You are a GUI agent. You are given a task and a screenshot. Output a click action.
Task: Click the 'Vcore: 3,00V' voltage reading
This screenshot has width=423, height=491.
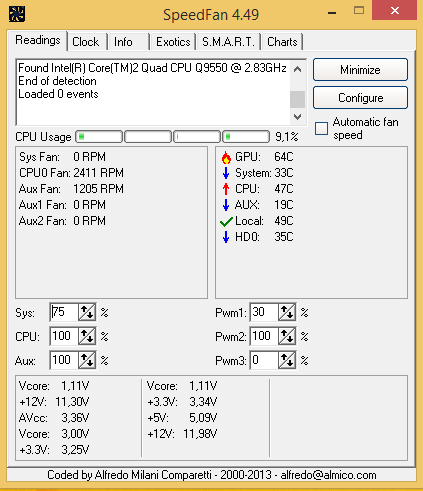click(x=54, y=434)
